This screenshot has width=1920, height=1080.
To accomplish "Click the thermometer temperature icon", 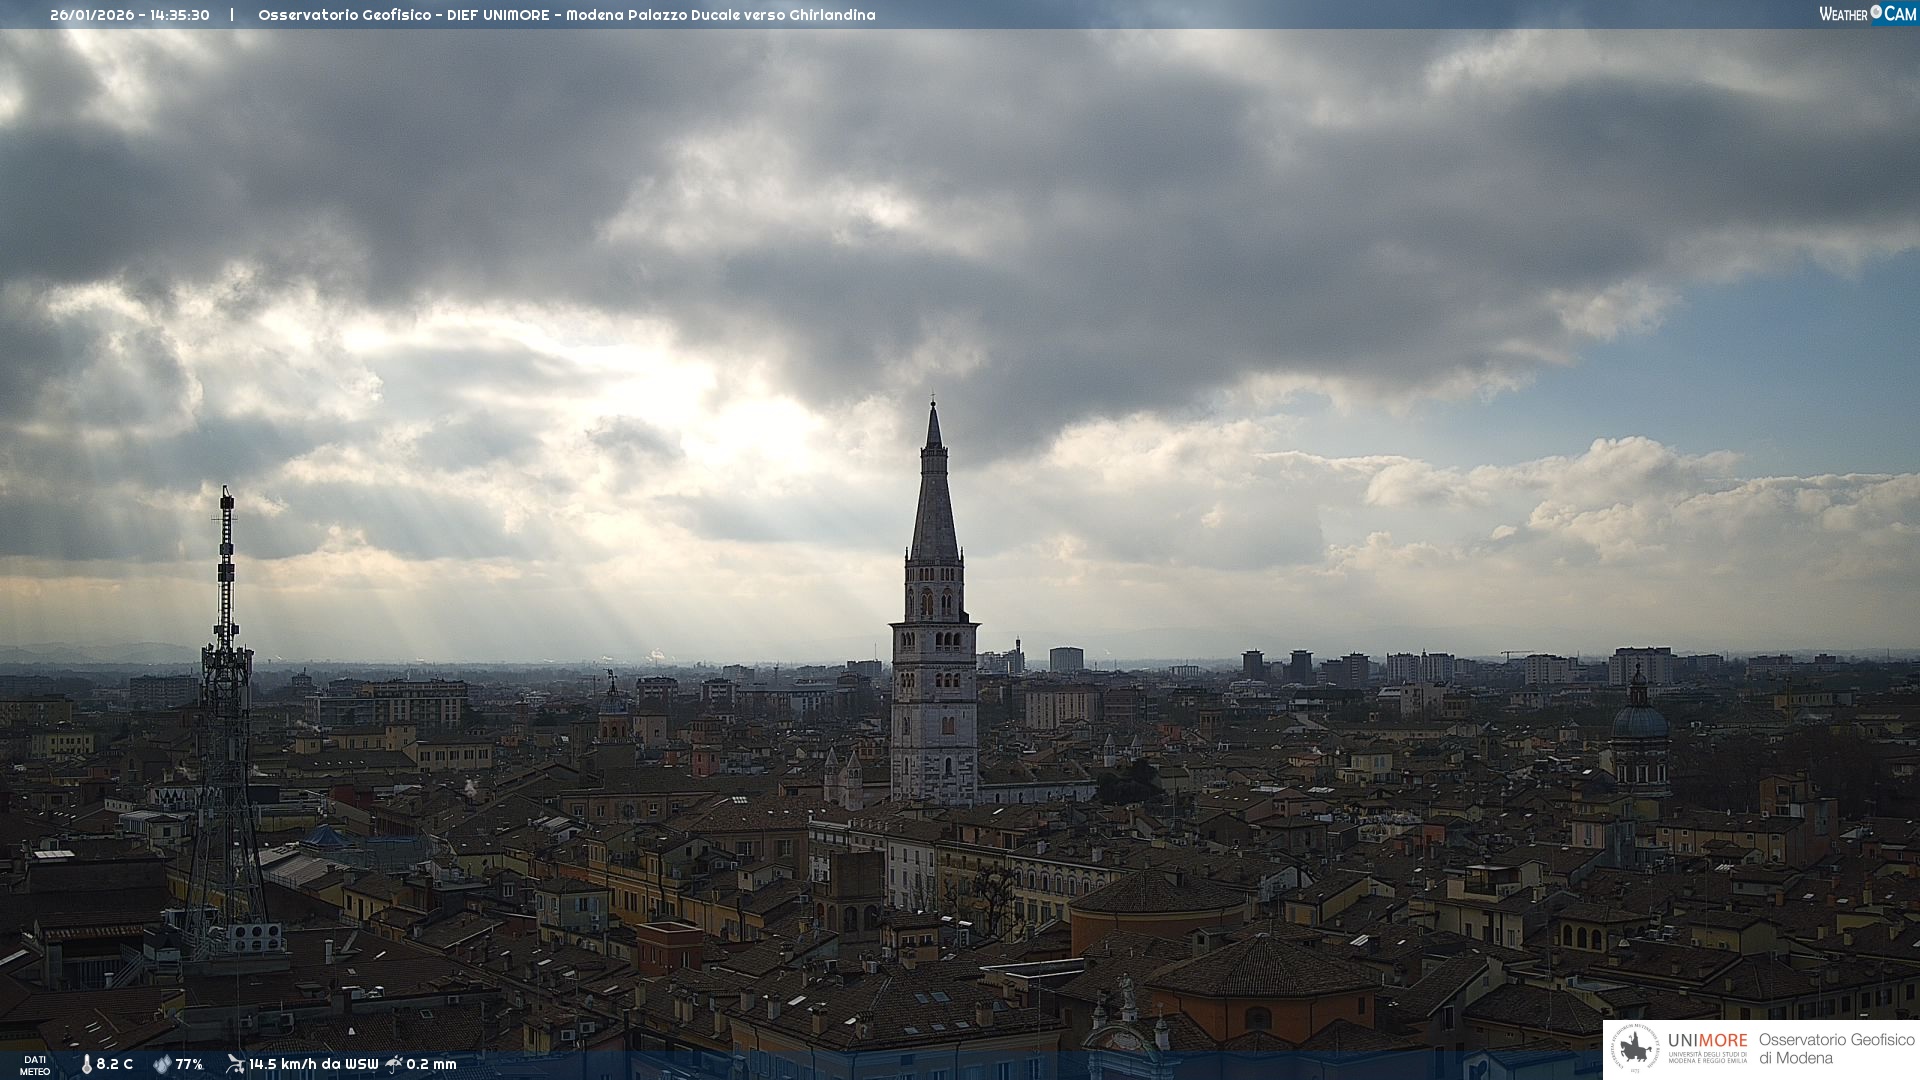I will pos(87,1064).
